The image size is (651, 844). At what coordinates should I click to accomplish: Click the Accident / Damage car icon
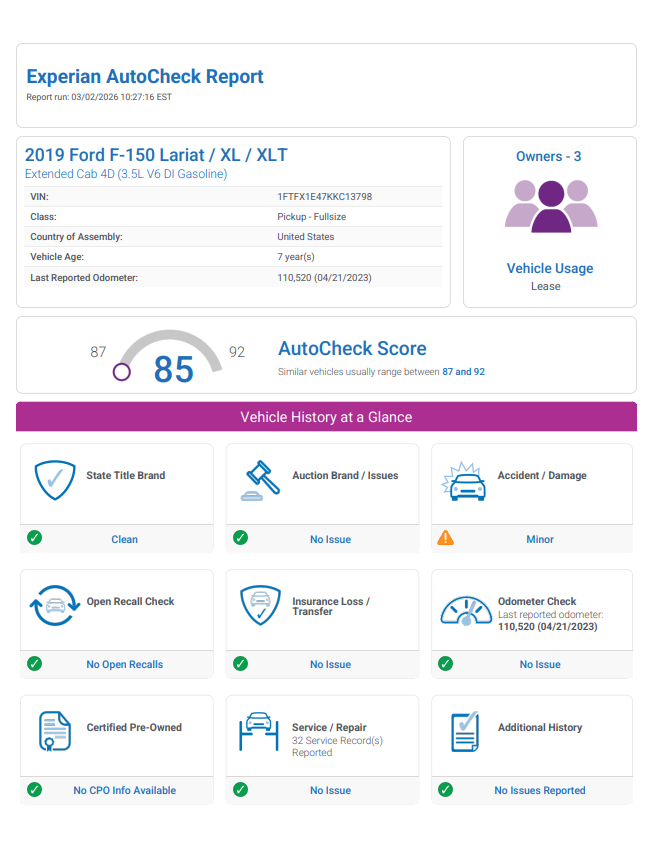coord(463,481)
